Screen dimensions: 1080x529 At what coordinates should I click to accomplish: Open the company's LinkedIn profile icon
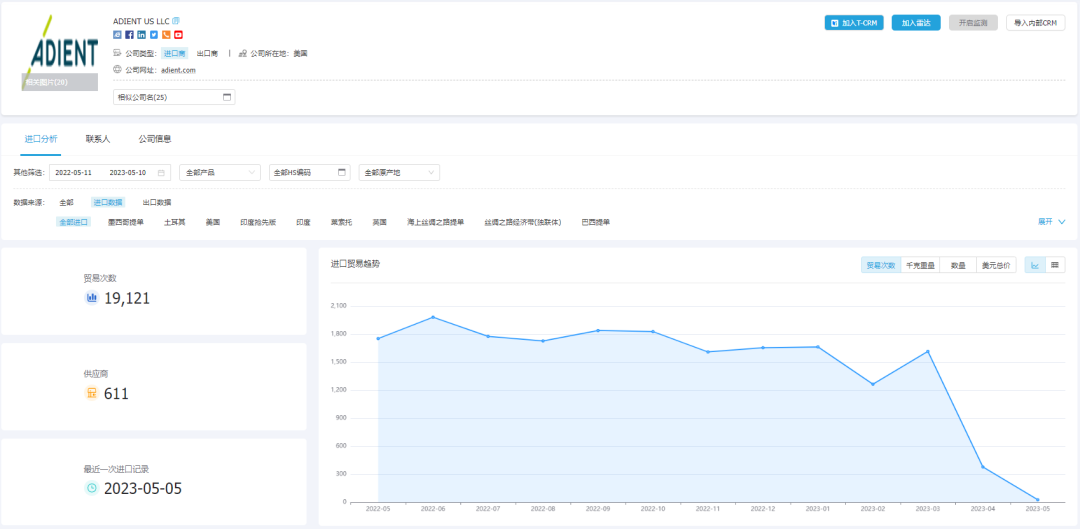pos(141,35)
